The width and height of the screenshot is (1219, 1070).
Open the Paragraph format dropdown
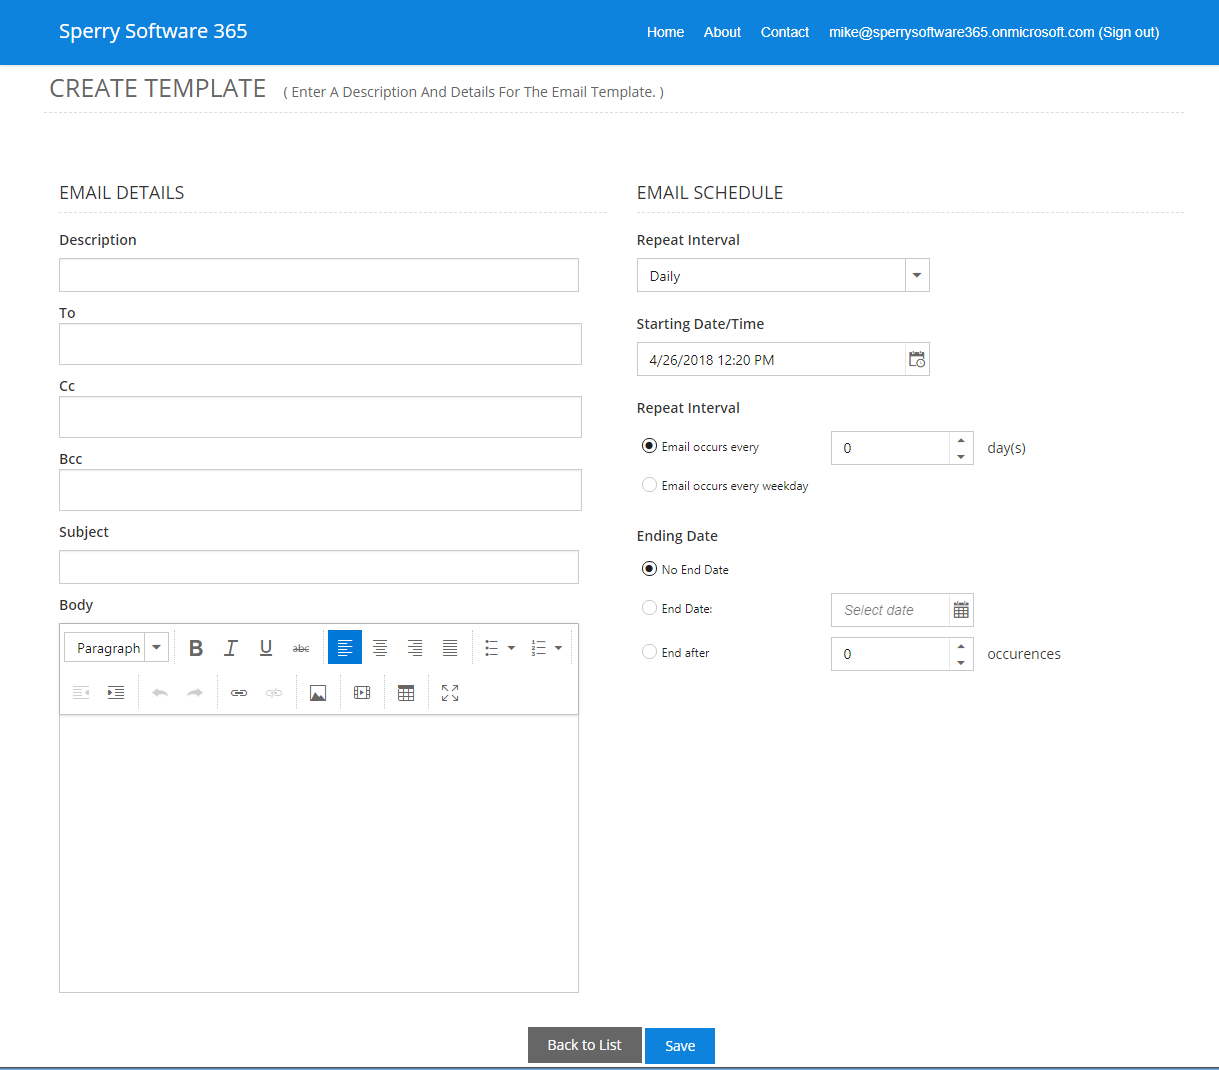[157, 648]
